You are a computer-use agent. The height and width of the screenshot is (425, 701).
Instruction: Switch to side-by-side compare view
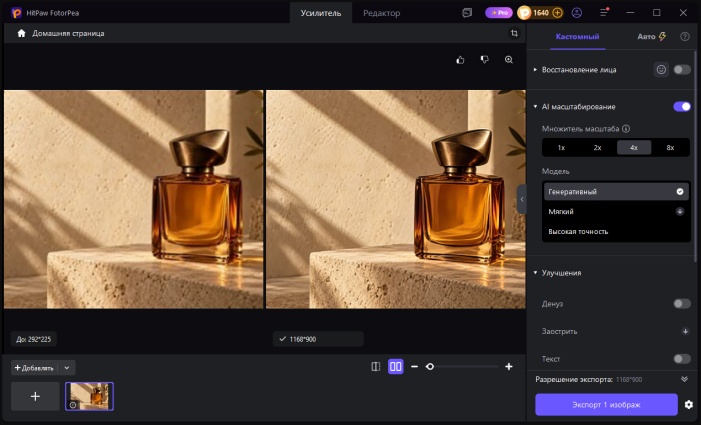tap(396, 366)
